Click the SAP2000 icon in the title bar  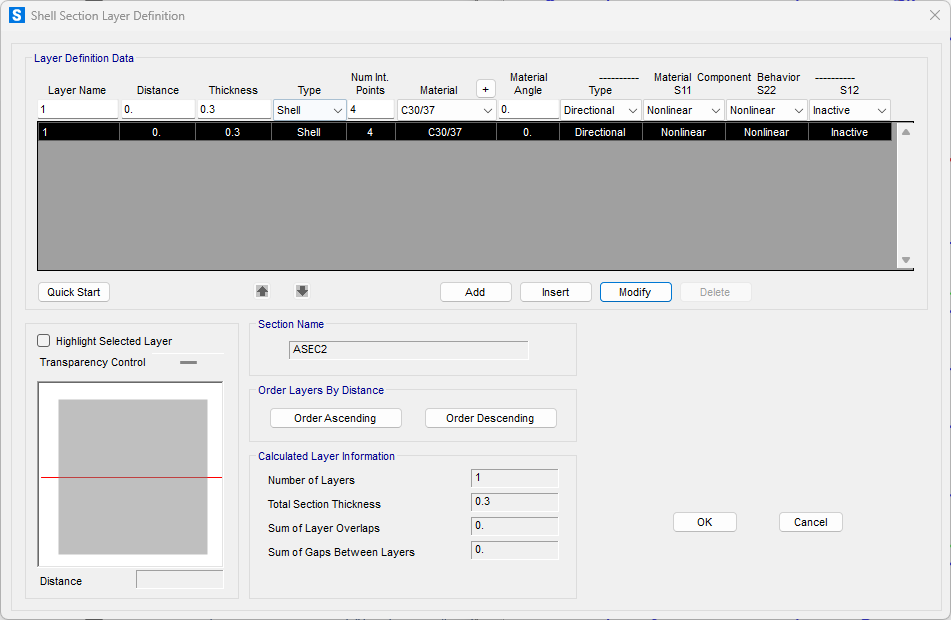(x=16, y=15)
